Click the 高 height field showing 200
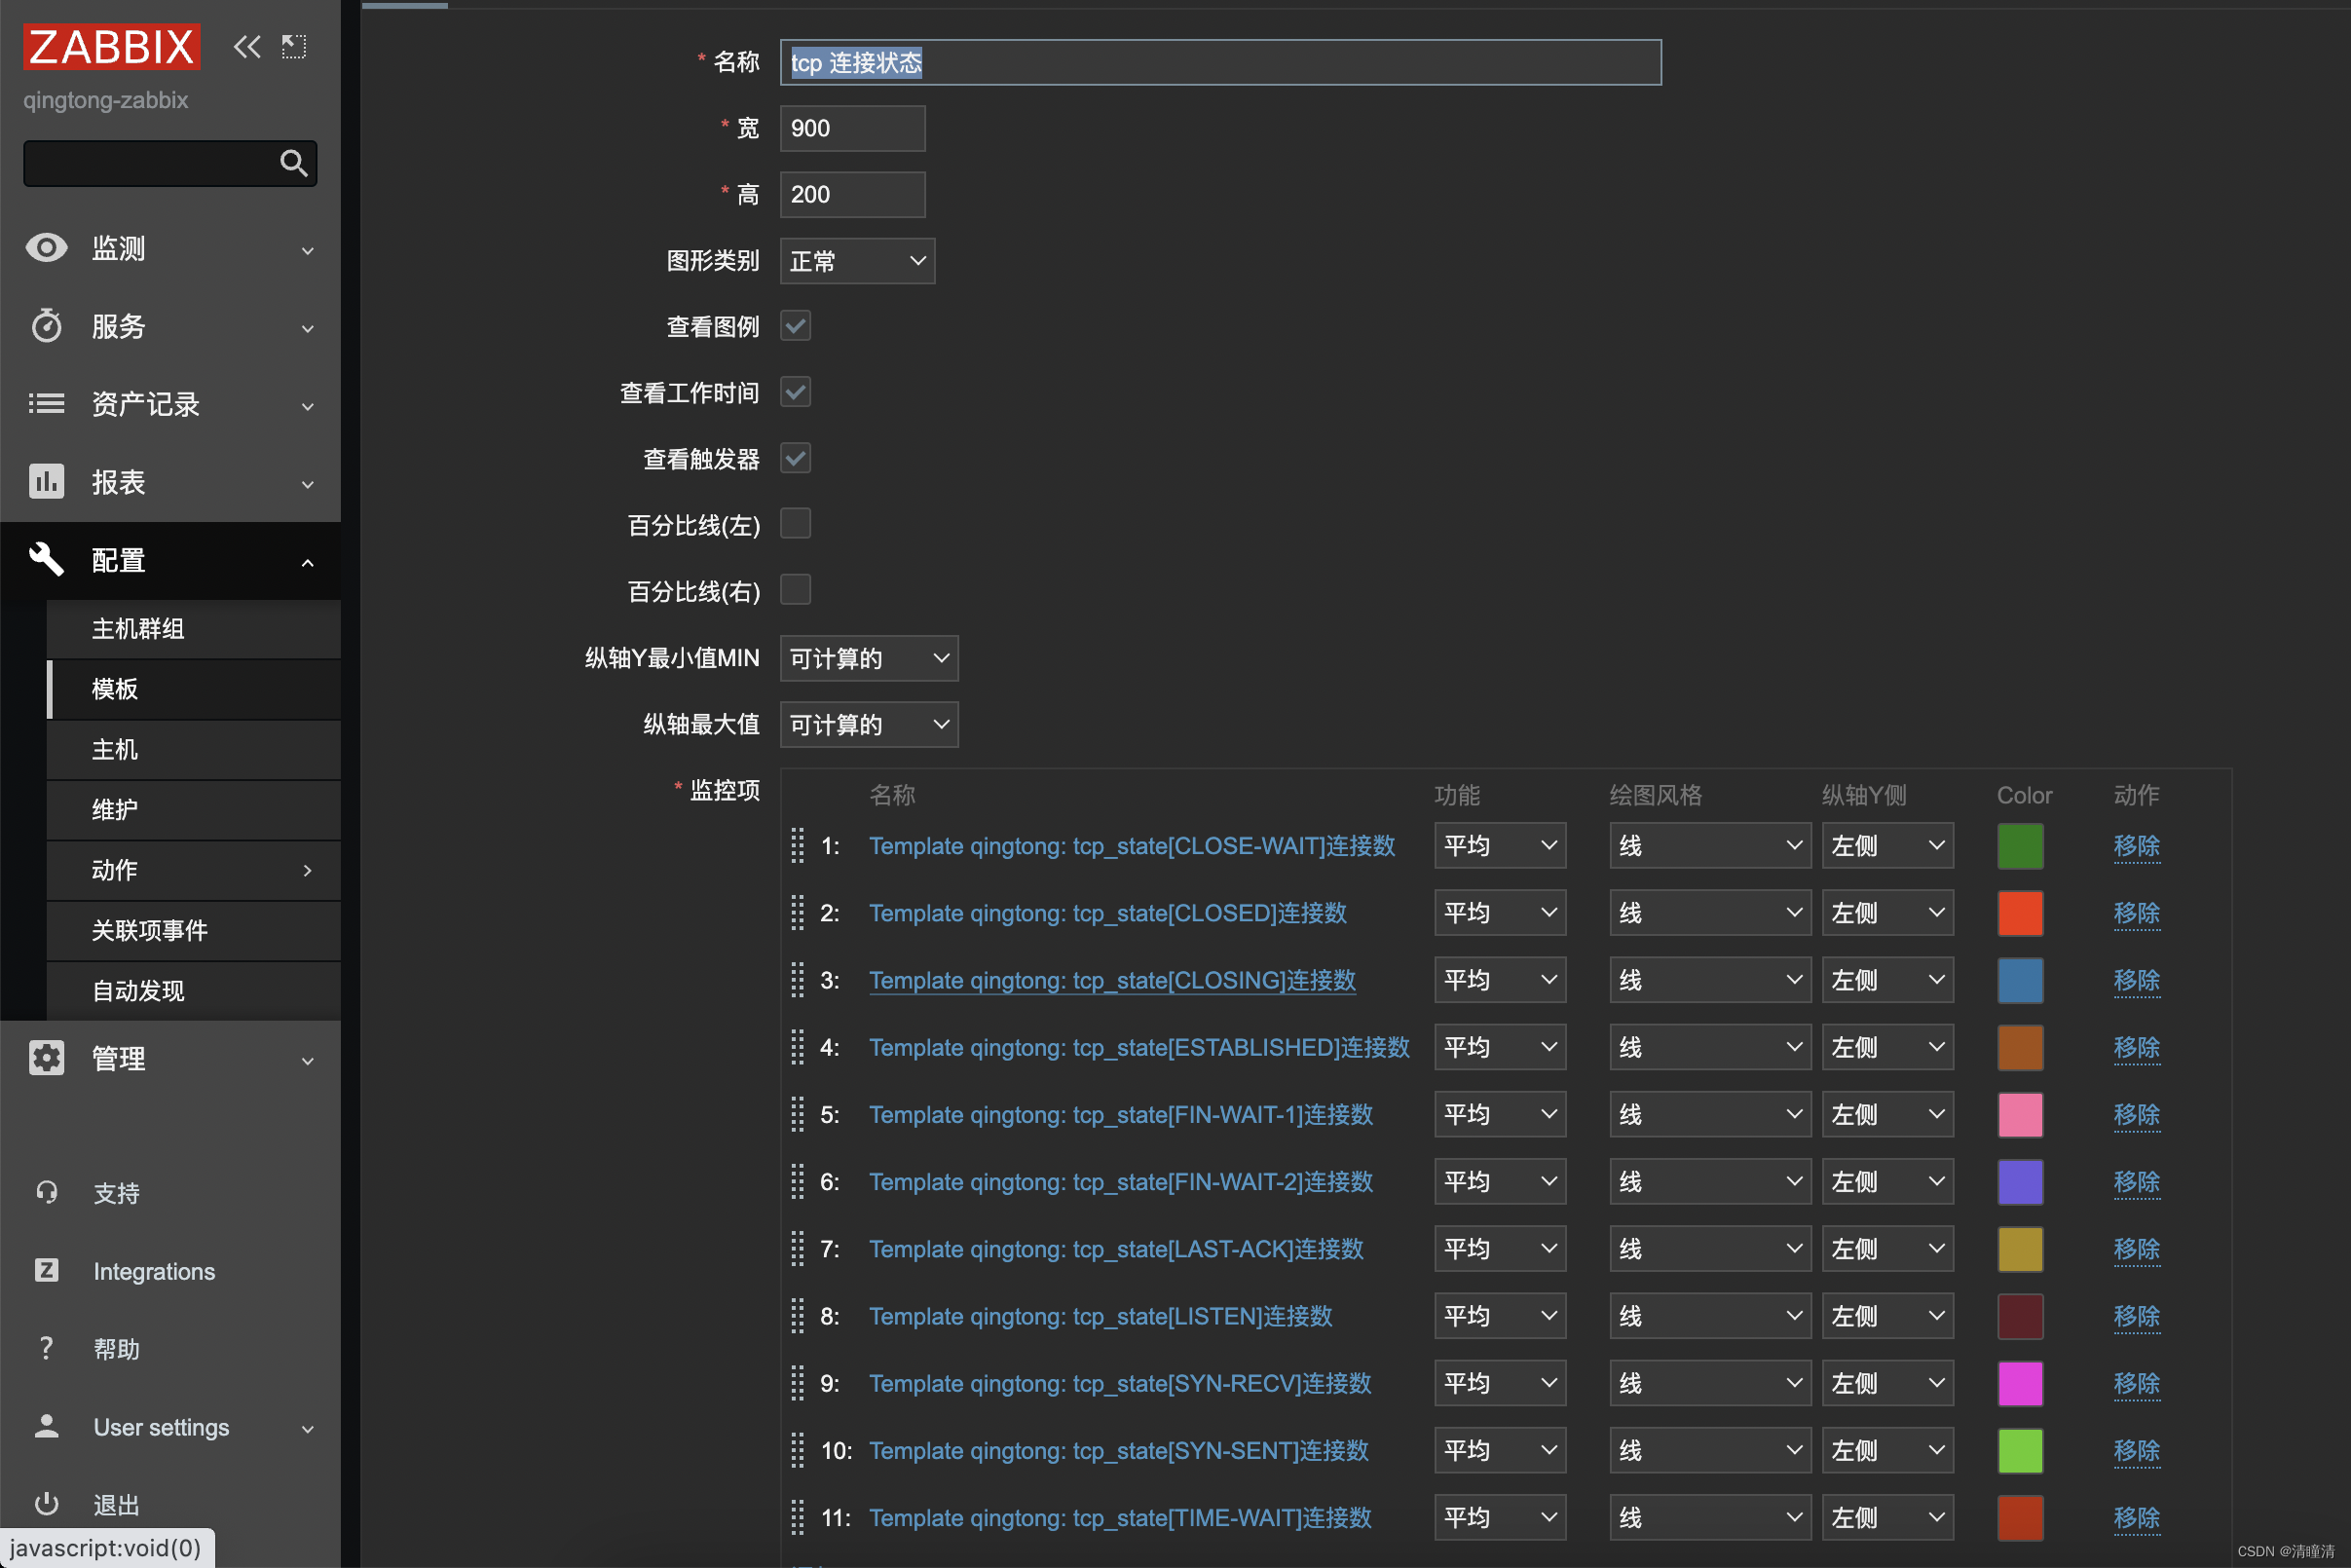 click(853, 194)
